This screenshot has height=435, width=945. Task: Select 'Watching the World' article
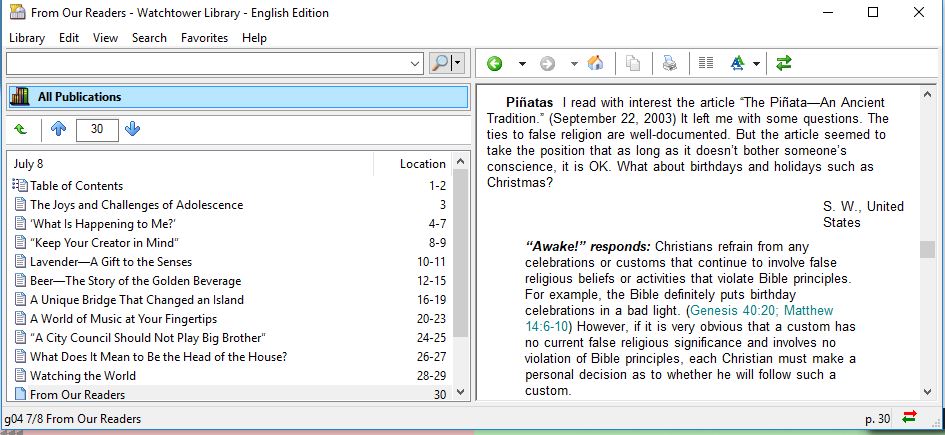(x=83, y=376)
